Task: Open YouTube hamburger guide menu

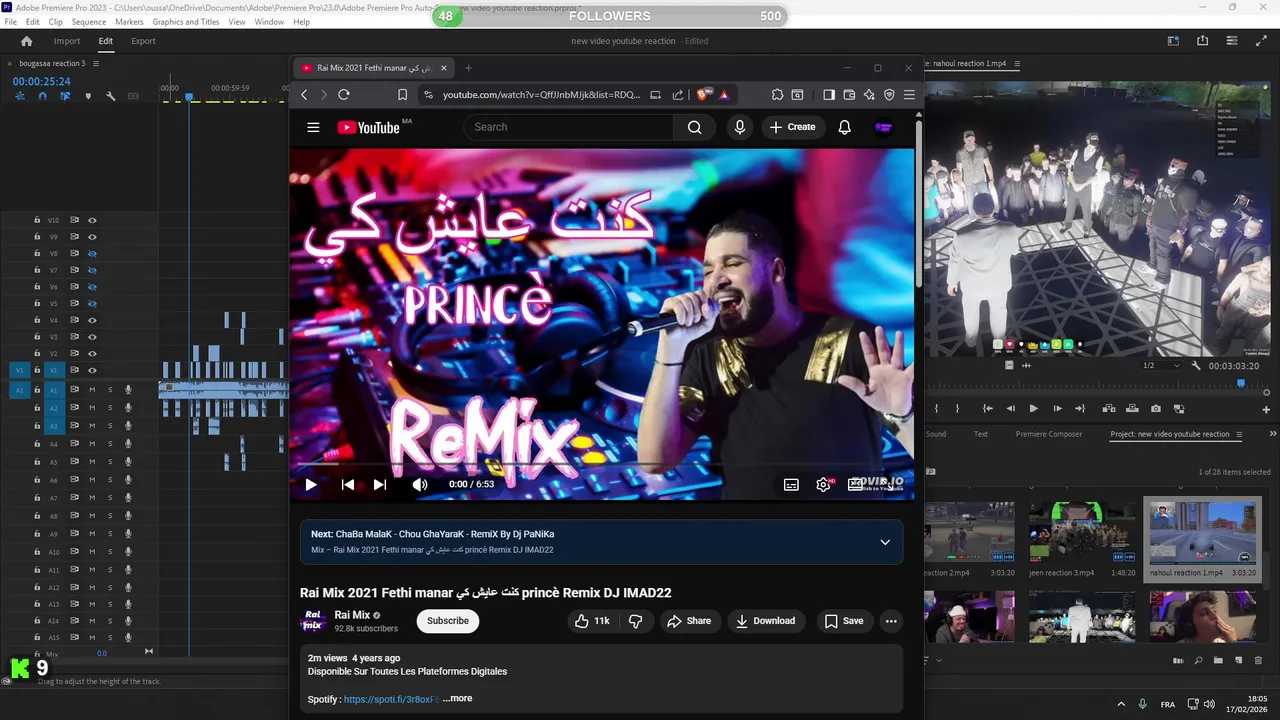Action: point(313,127)
